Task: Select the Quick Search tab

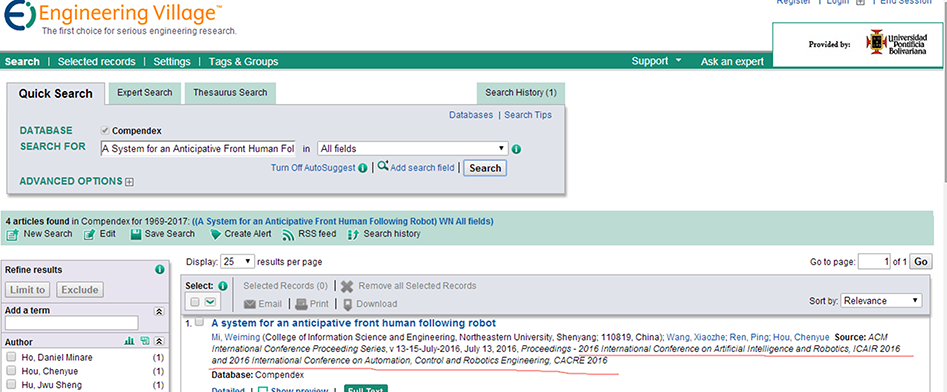Action: 56,94
